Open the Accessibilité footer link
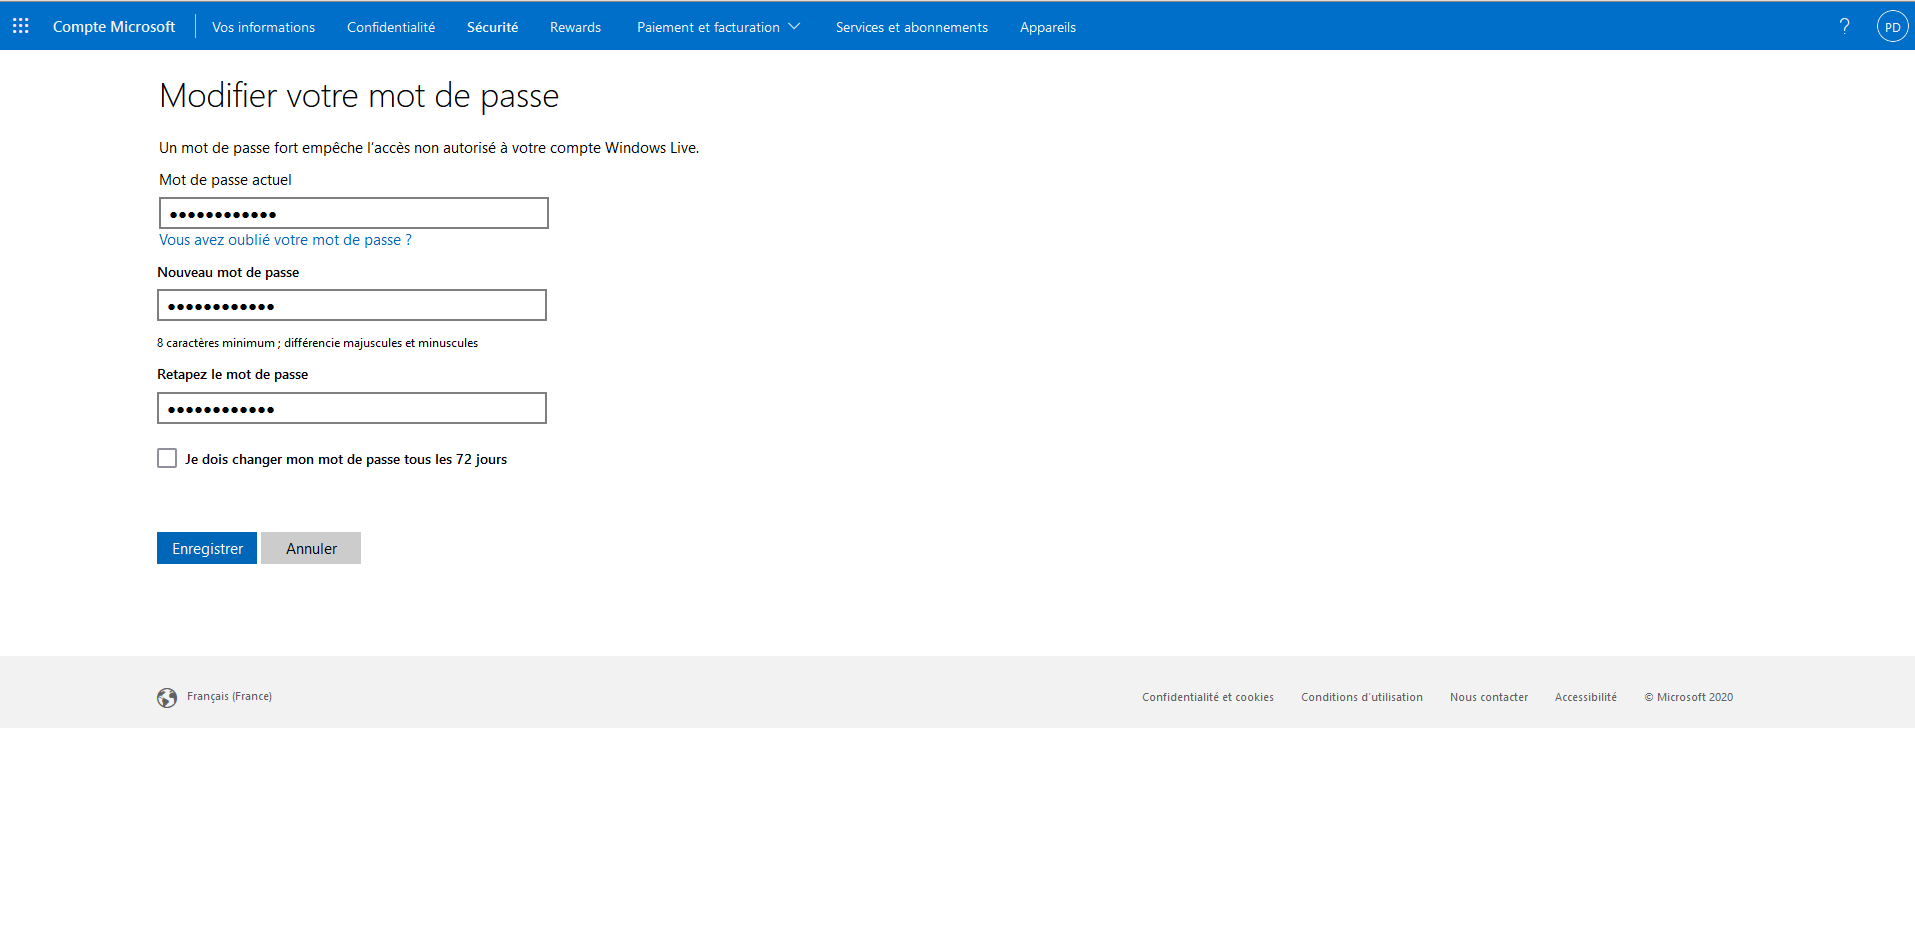The image size is (1915, 949). click(1586, 697)
